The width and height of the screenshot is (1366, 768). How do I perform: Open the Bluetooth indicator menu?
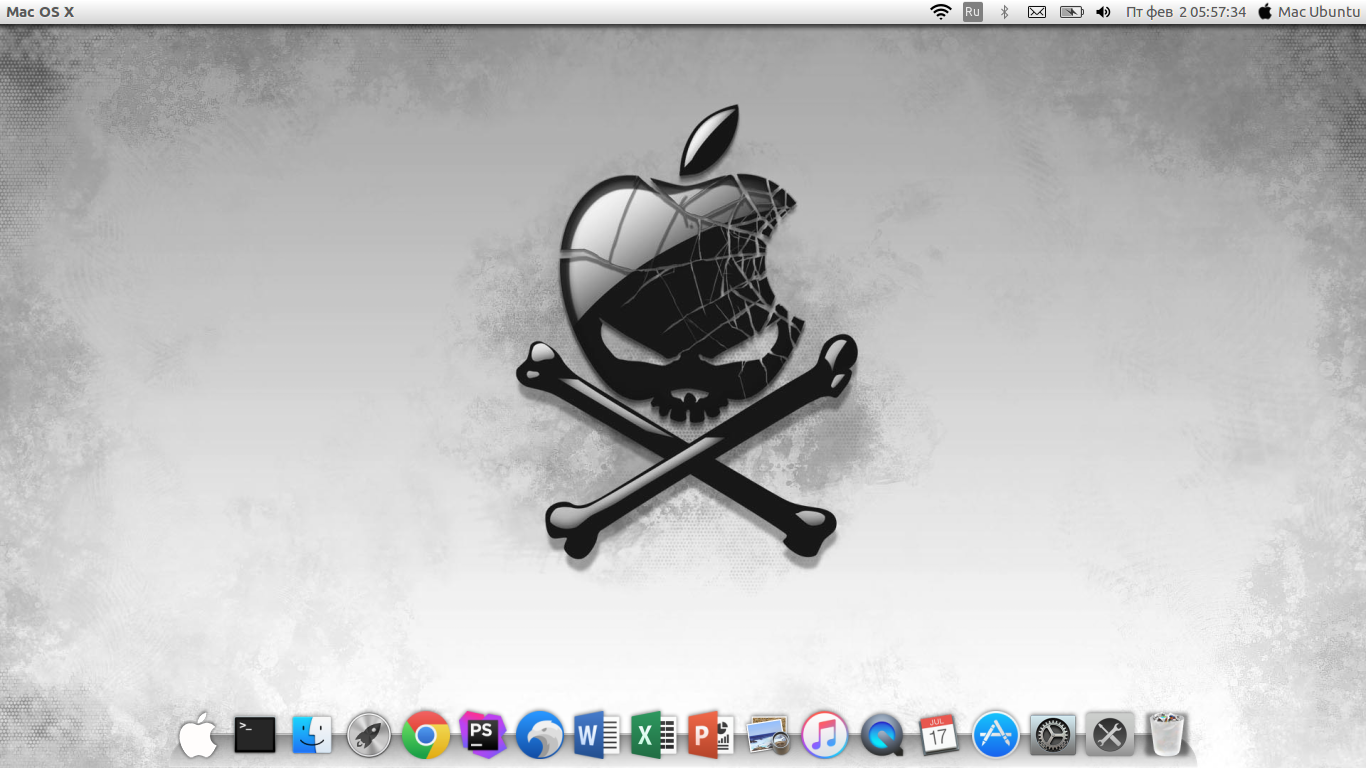coord(1005,12)
